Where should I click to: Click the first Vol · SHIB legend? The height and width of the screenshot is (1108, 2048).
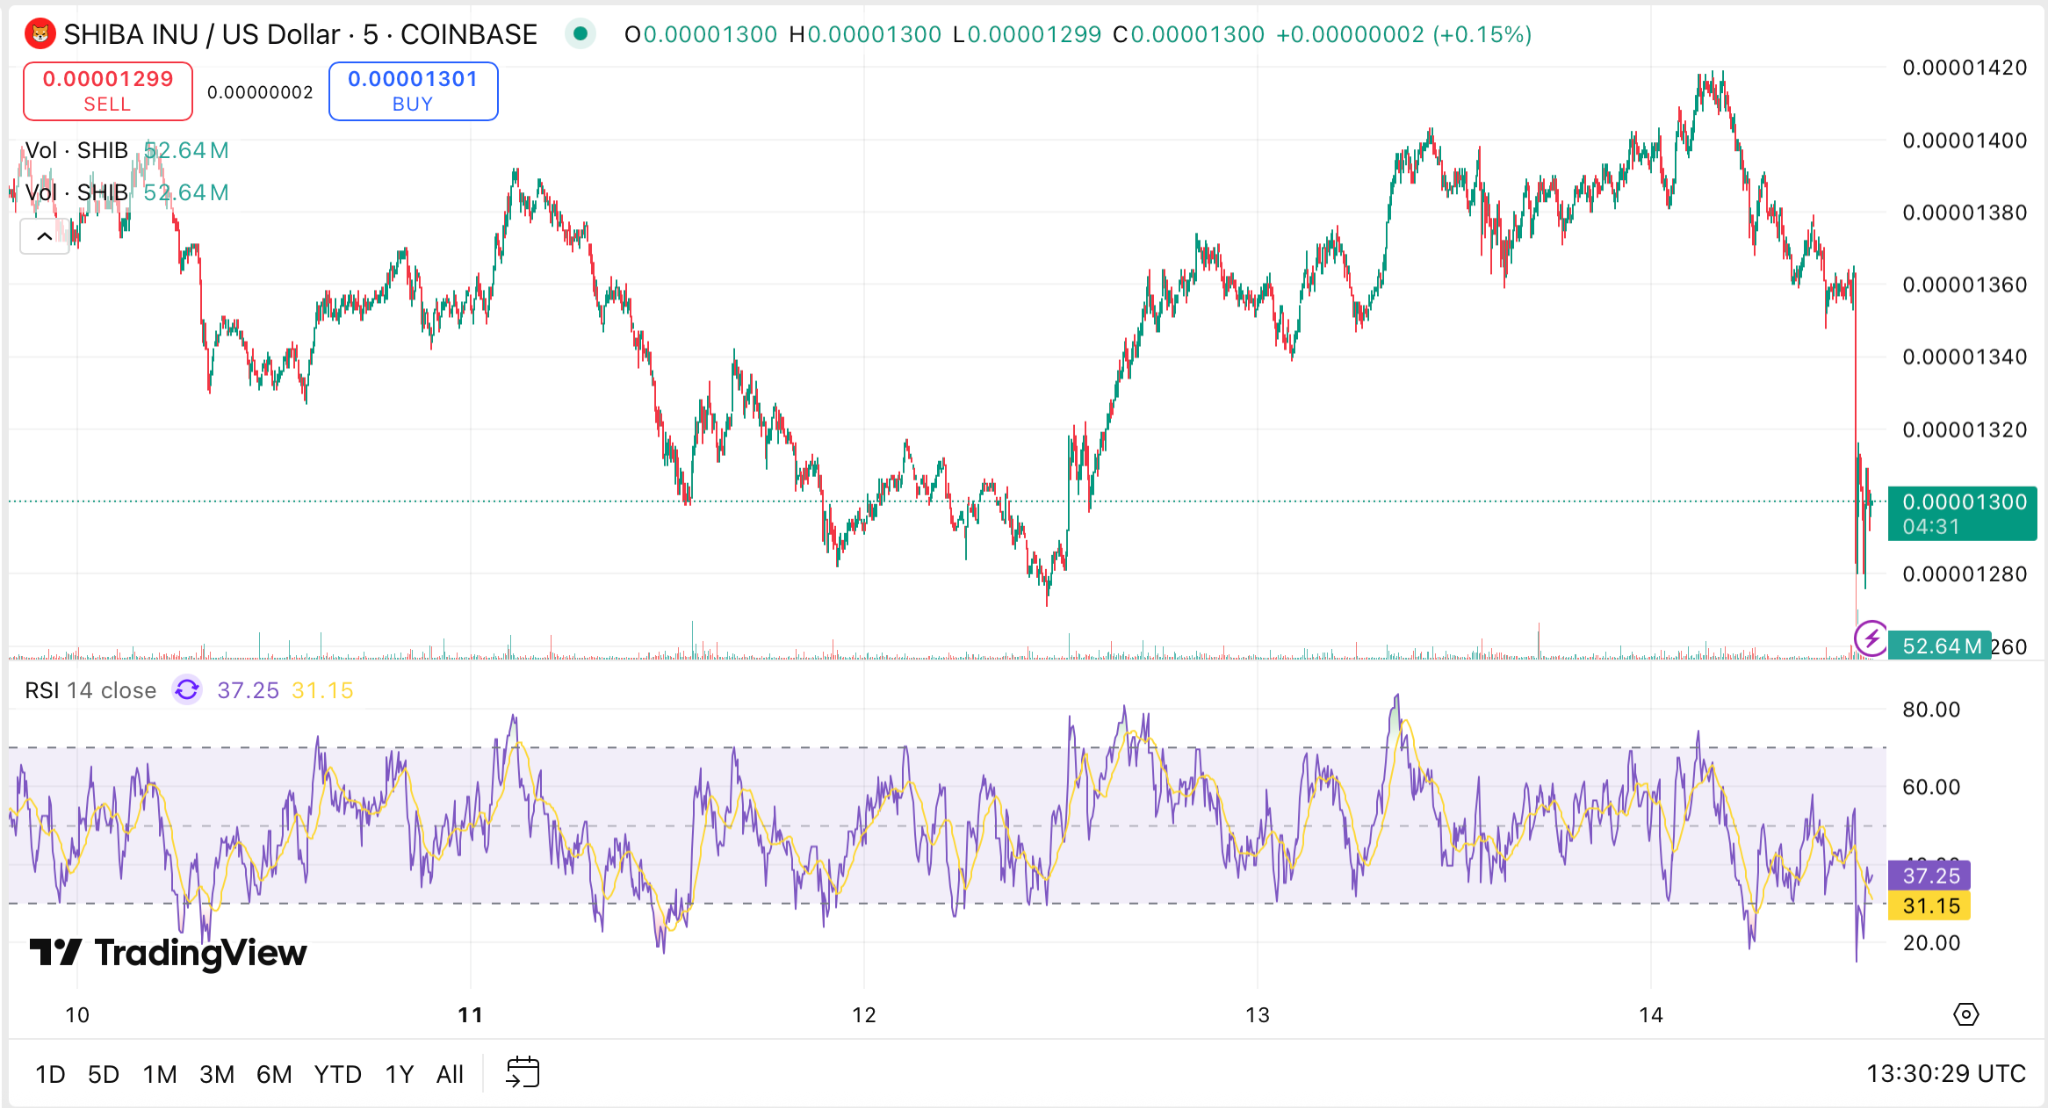76,150
